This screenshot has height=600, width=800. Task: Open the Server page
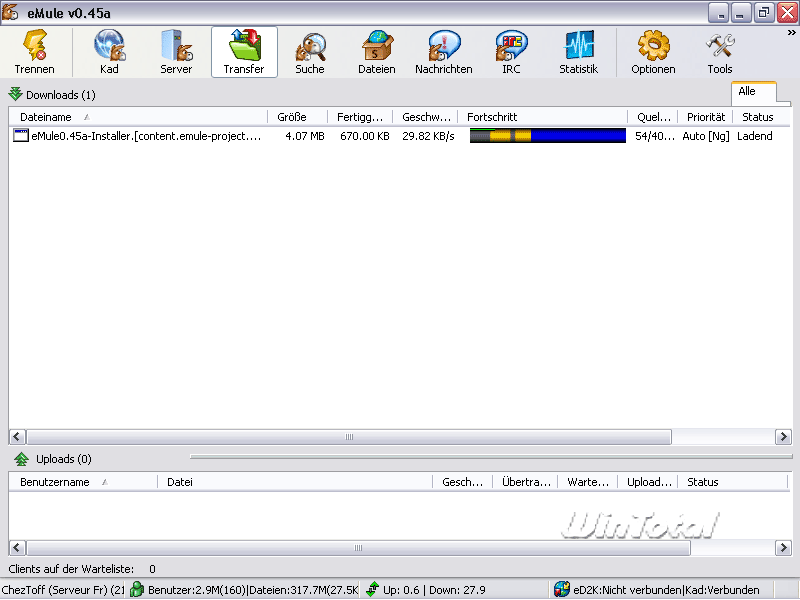pos(177,52)
